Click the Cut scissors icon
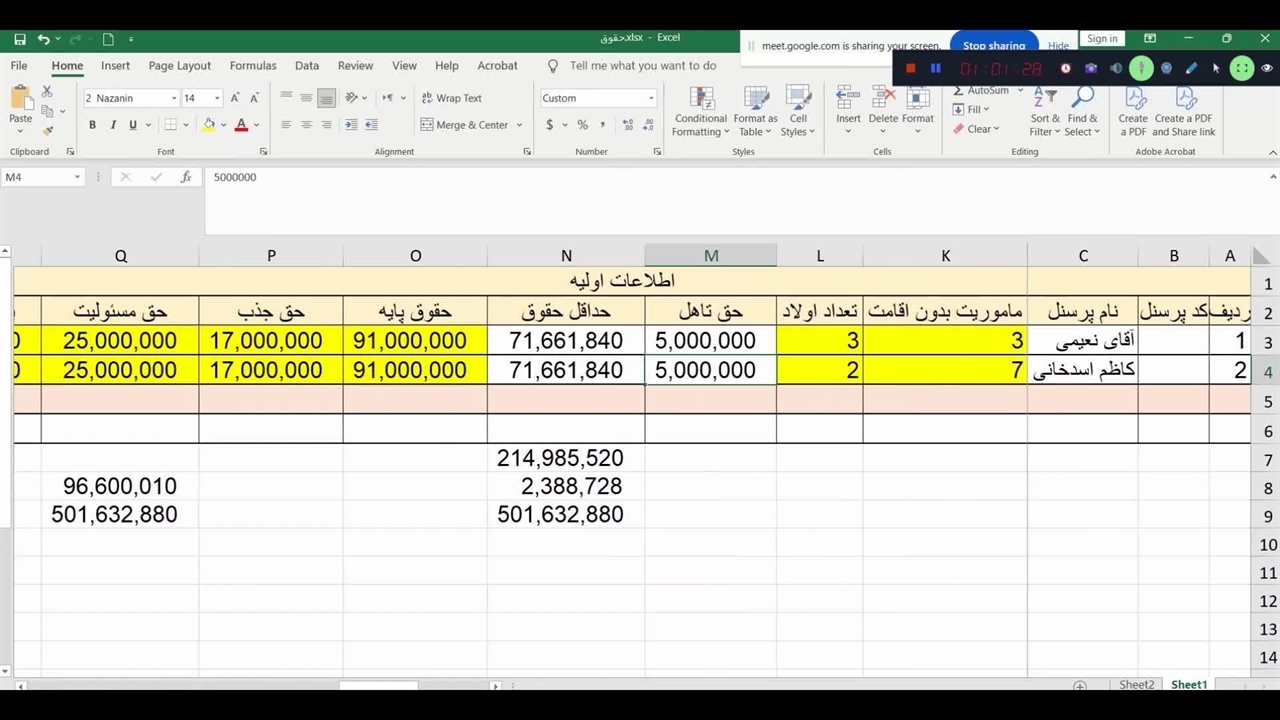The width and height of the screenshot is (1280, 720). tap(47, 92)
